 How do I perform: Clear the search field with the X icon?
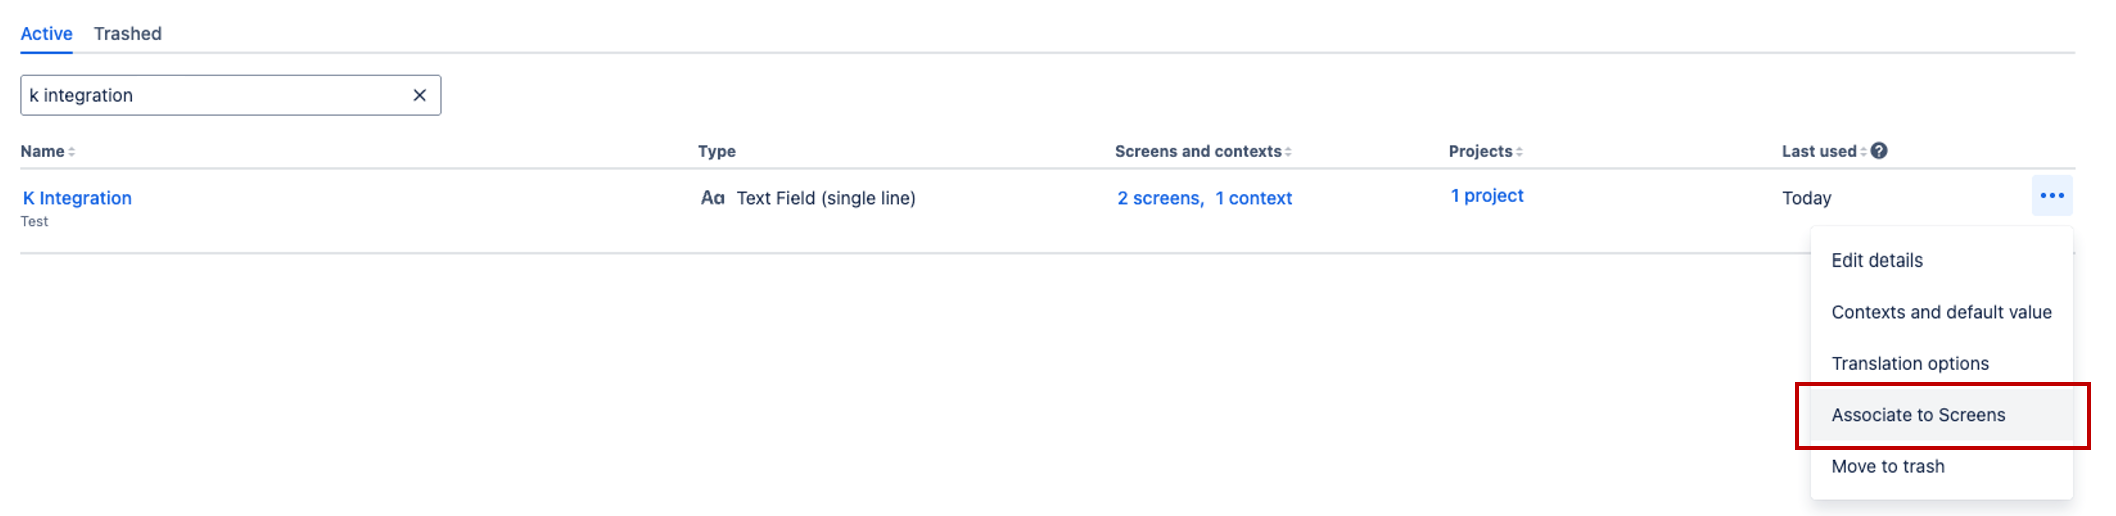pos(420,95)
